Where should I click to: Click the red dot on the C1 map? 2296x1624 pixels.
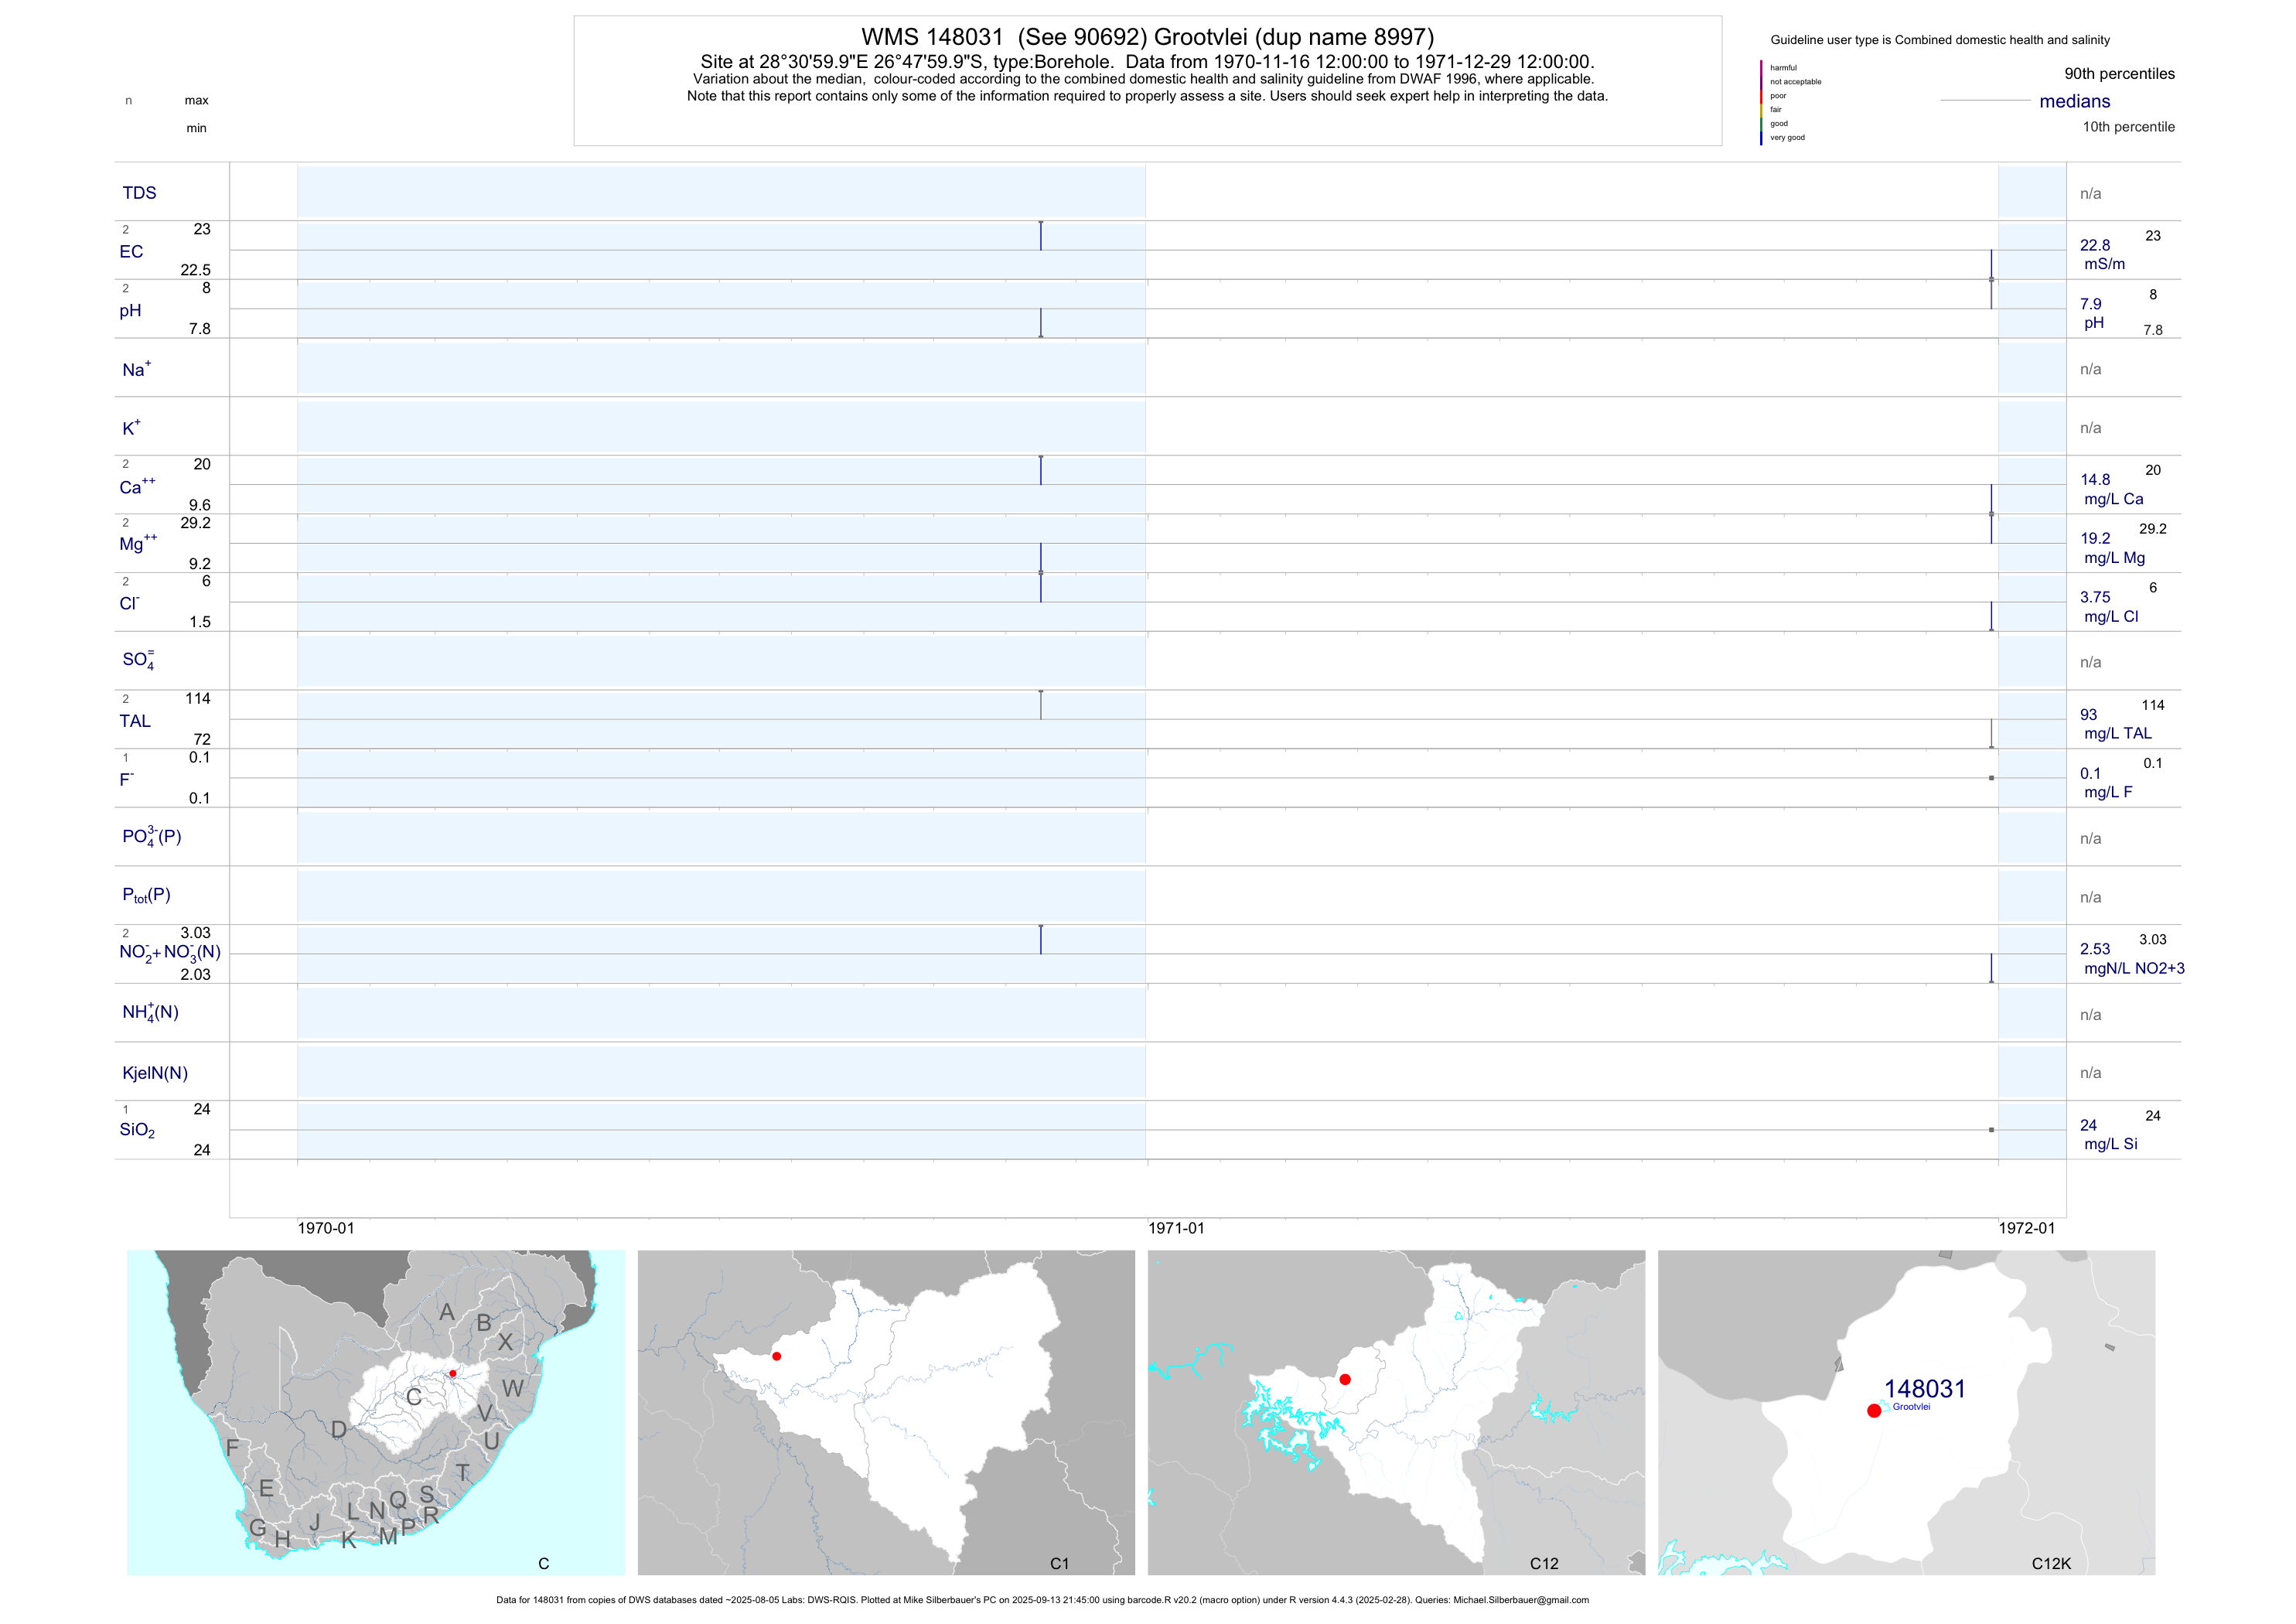pyautogui.click(x=777, y=1356)
